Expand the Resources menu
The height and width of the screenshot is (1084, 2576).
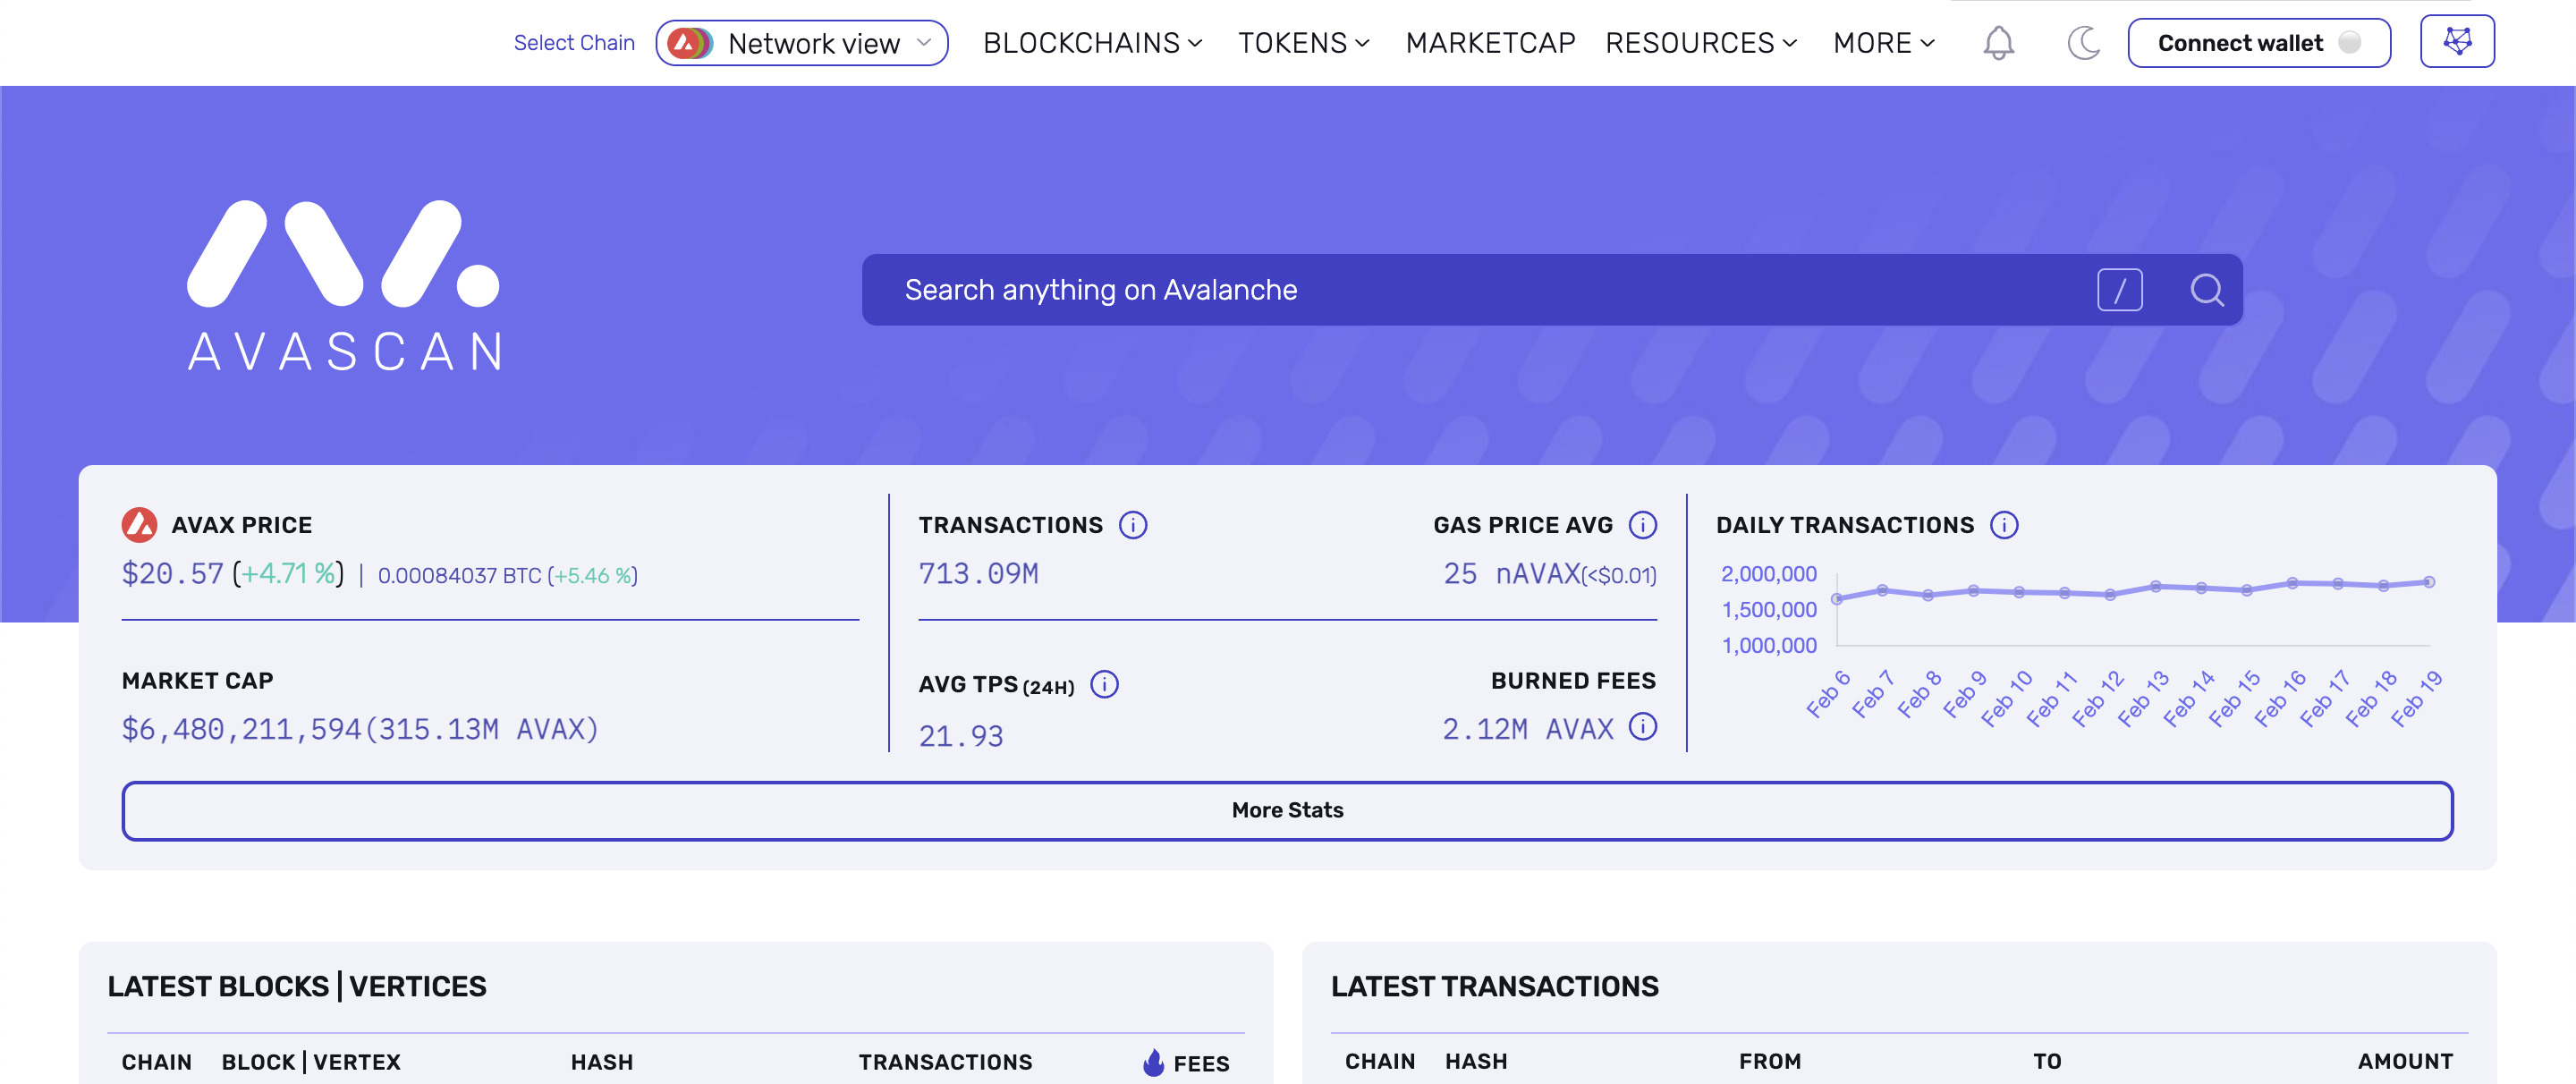[x=1700, y=43]
